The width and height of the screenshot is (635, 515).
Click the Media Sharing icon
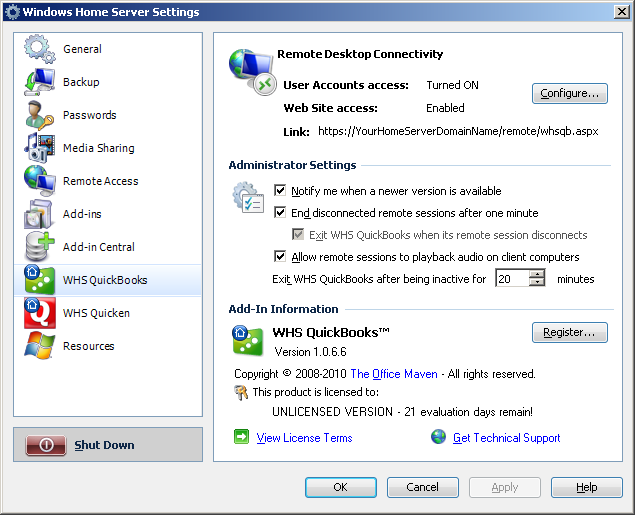(39, 148)
